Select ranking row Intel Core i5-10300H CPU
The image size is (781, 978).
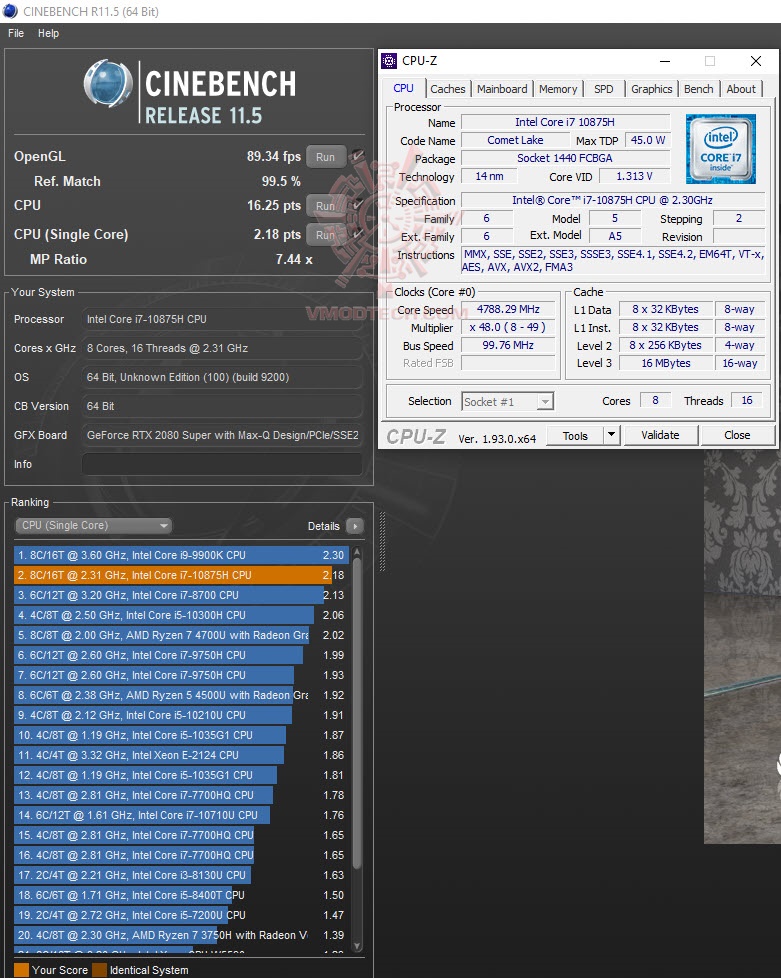click(x=181, y=615)
